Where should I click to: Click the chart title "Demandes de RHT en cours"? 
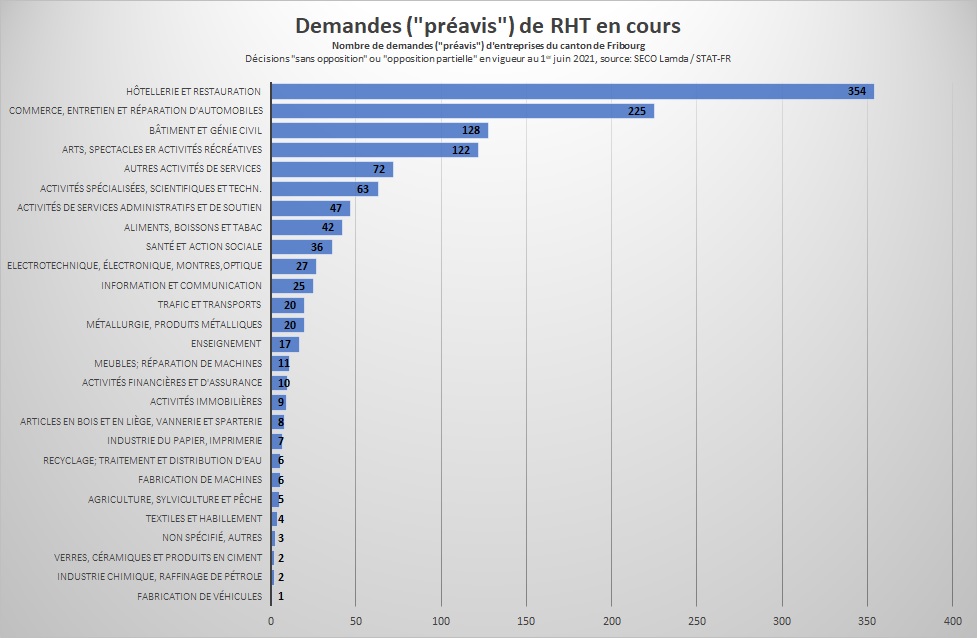click(x=488, y=25)
